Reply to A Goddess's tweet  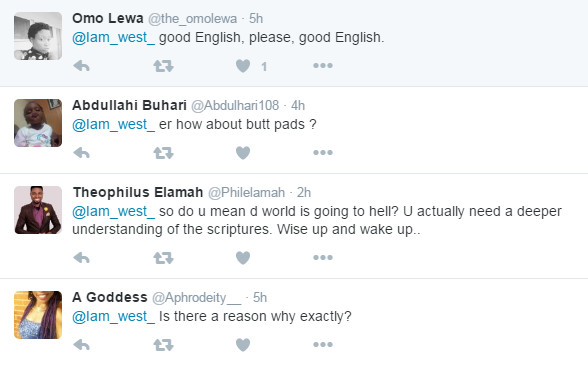point(81,345)
